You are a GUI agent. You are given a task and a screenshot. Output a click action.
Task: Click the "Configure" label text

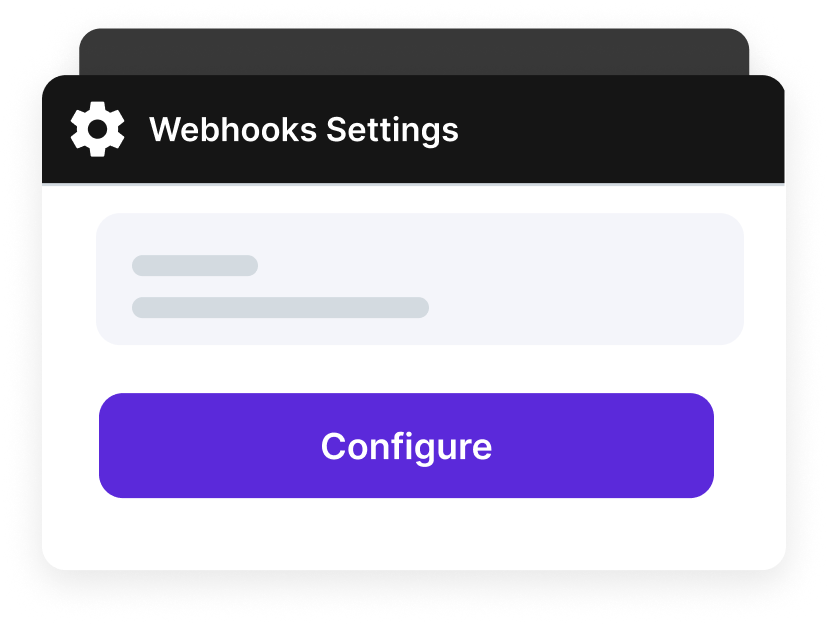click(406, 446)
